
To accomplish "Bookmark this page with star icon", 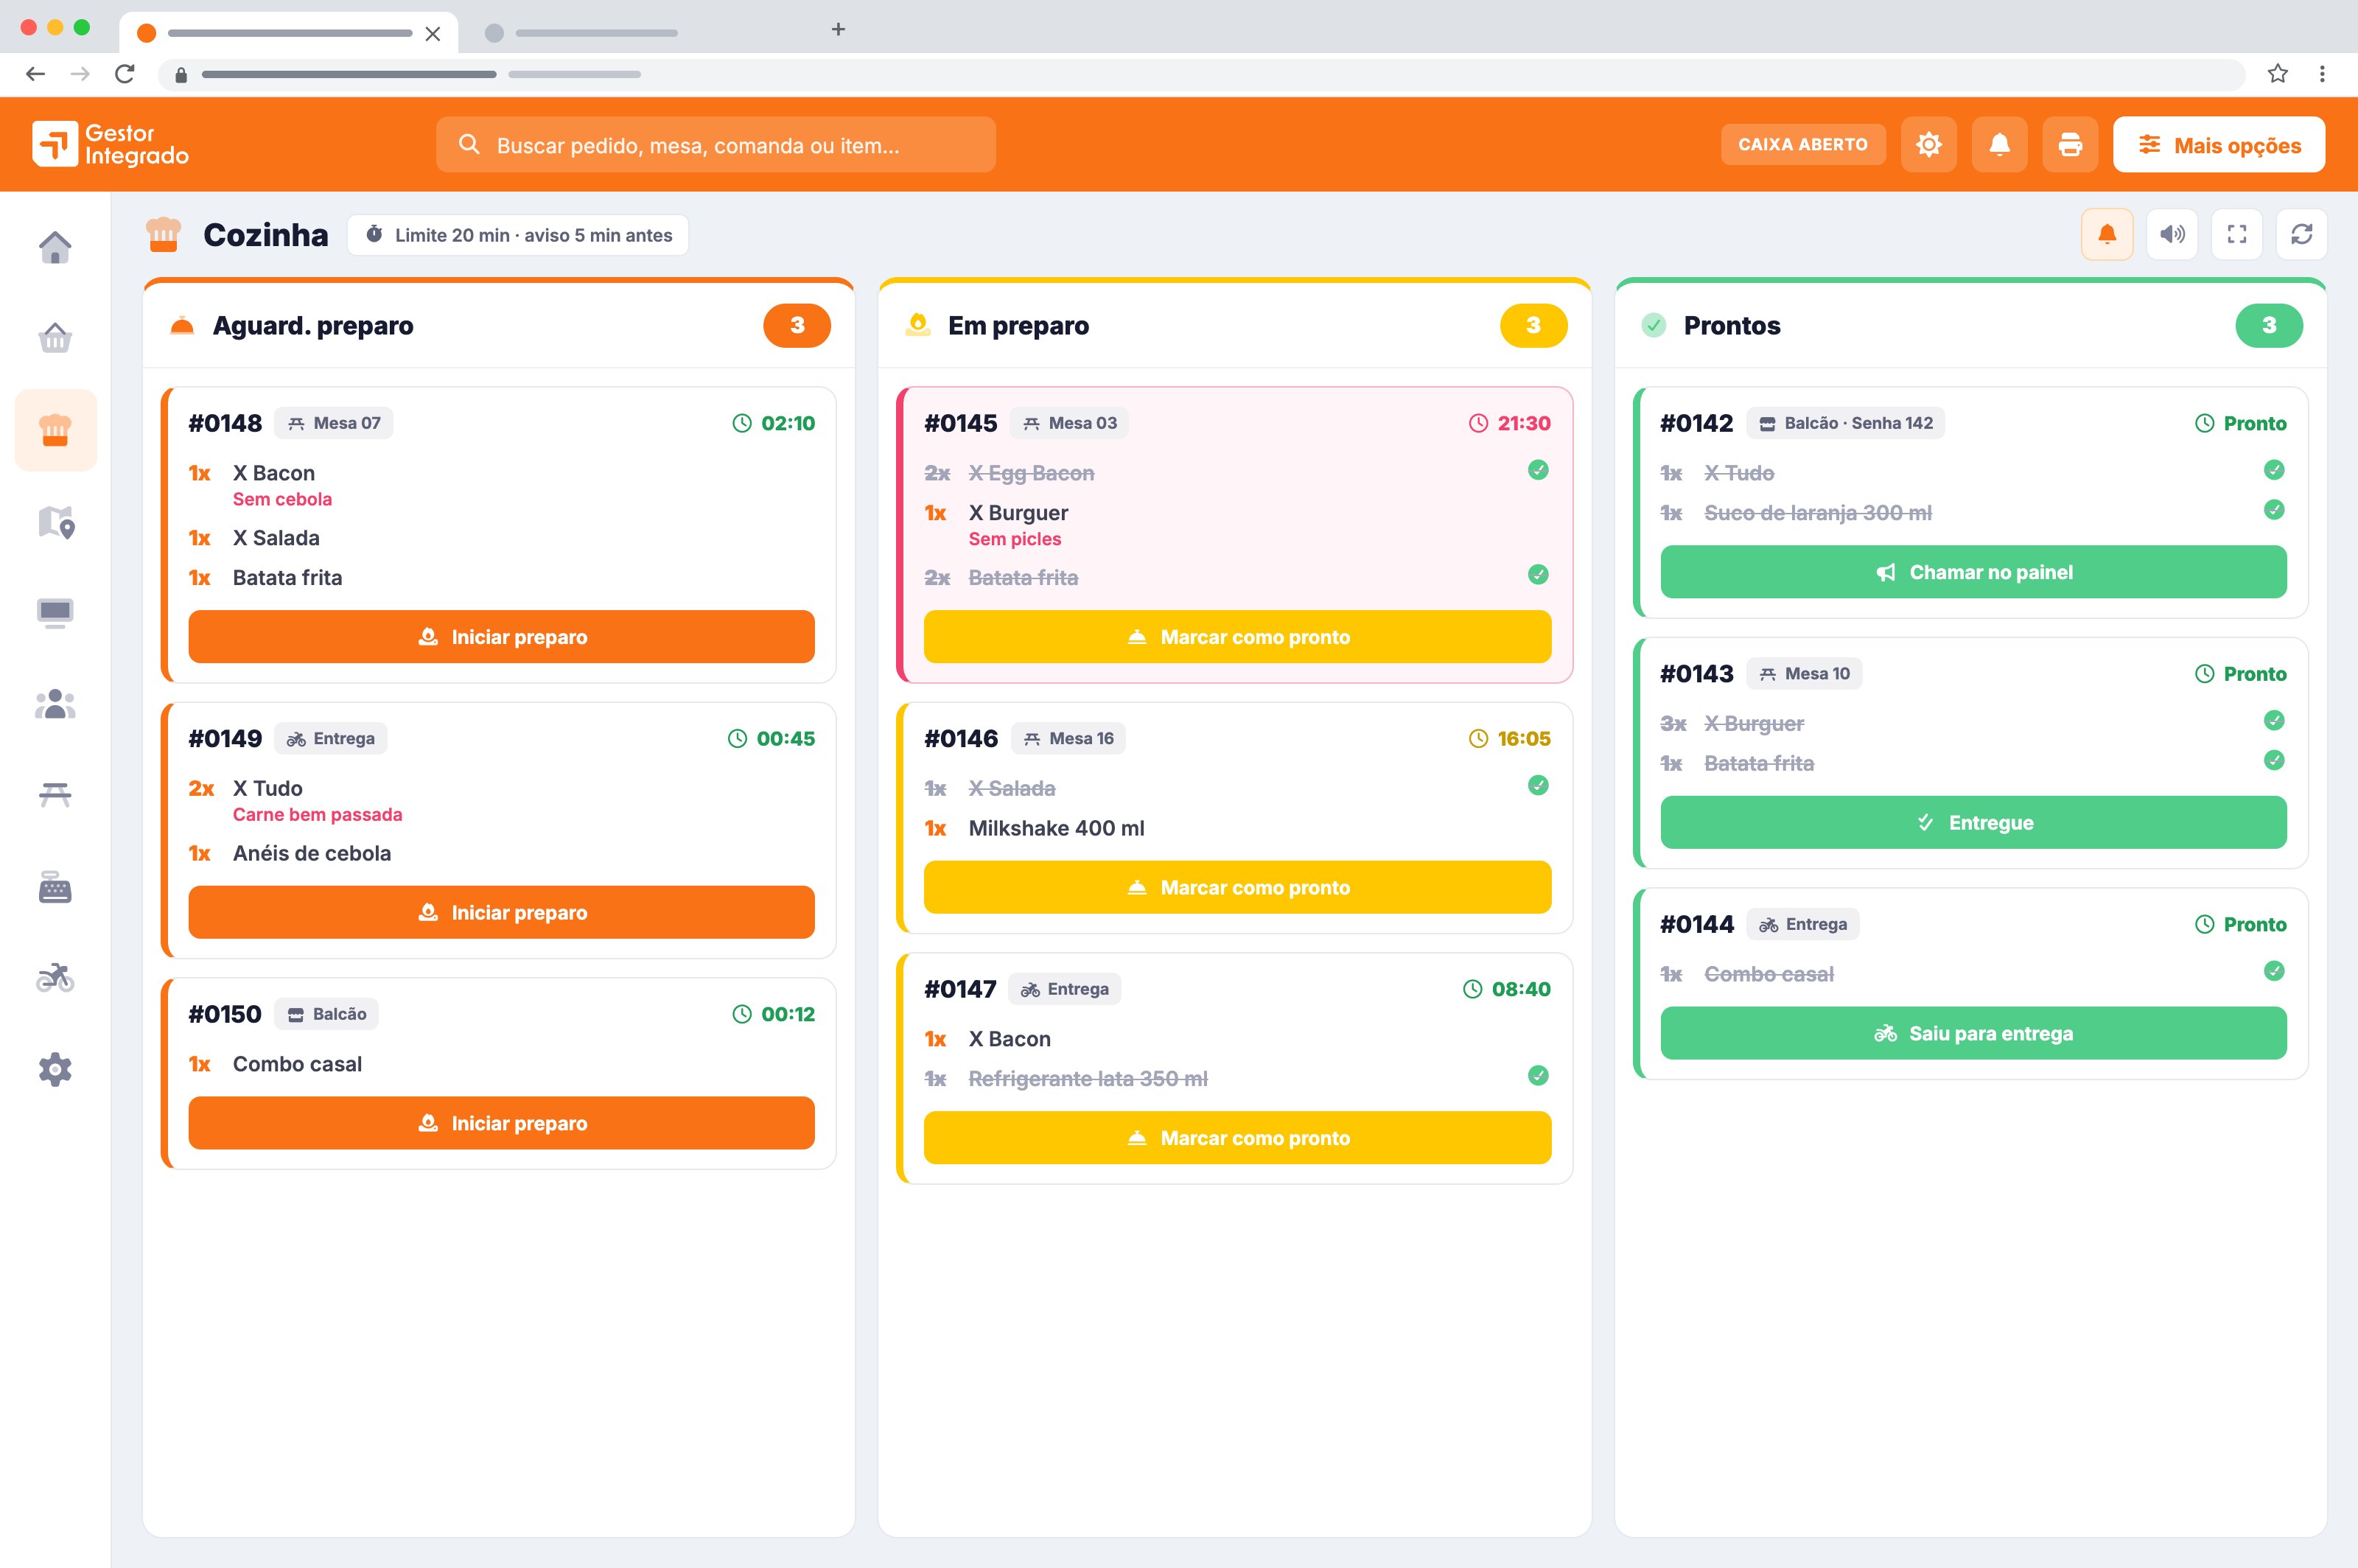I will (x=2278, y=73).
